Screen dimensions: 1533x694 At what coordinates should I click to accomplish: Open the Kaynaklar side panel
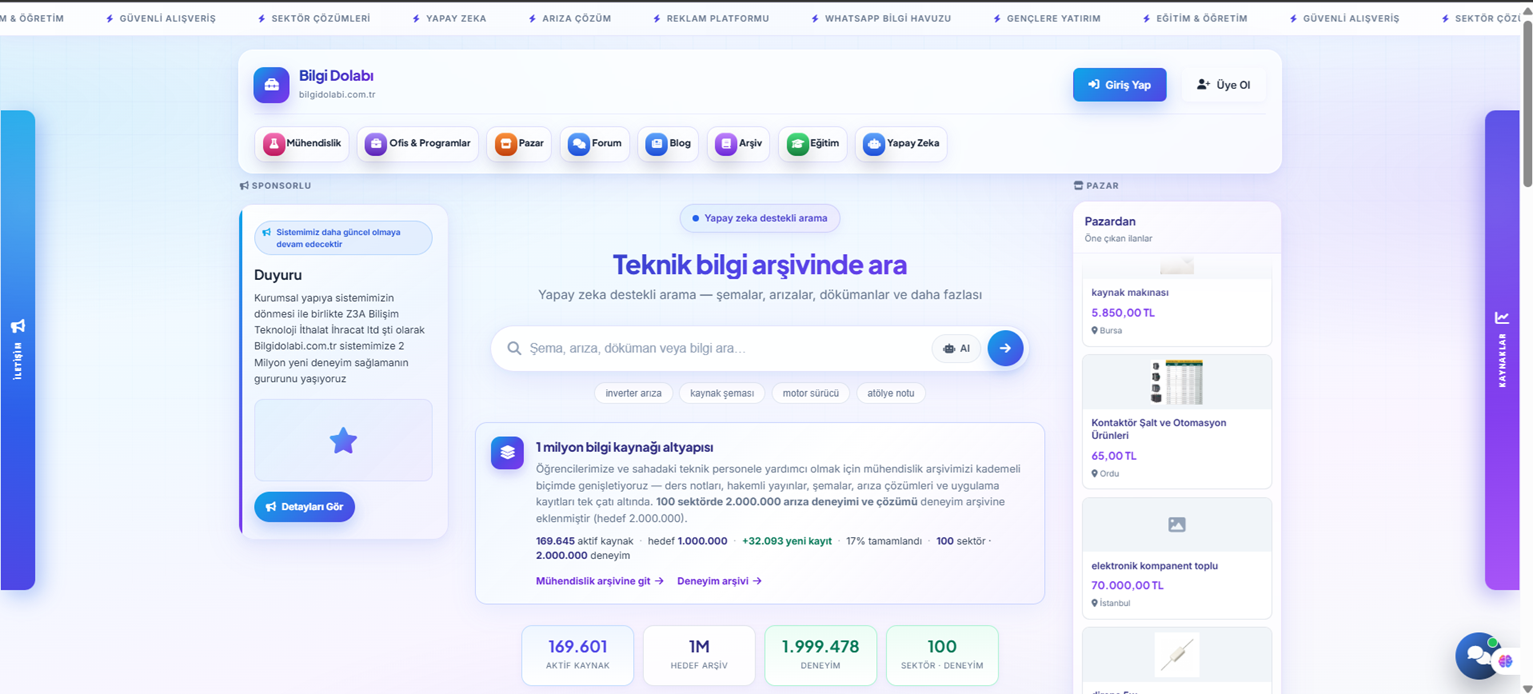click(x=1502, y=350)
